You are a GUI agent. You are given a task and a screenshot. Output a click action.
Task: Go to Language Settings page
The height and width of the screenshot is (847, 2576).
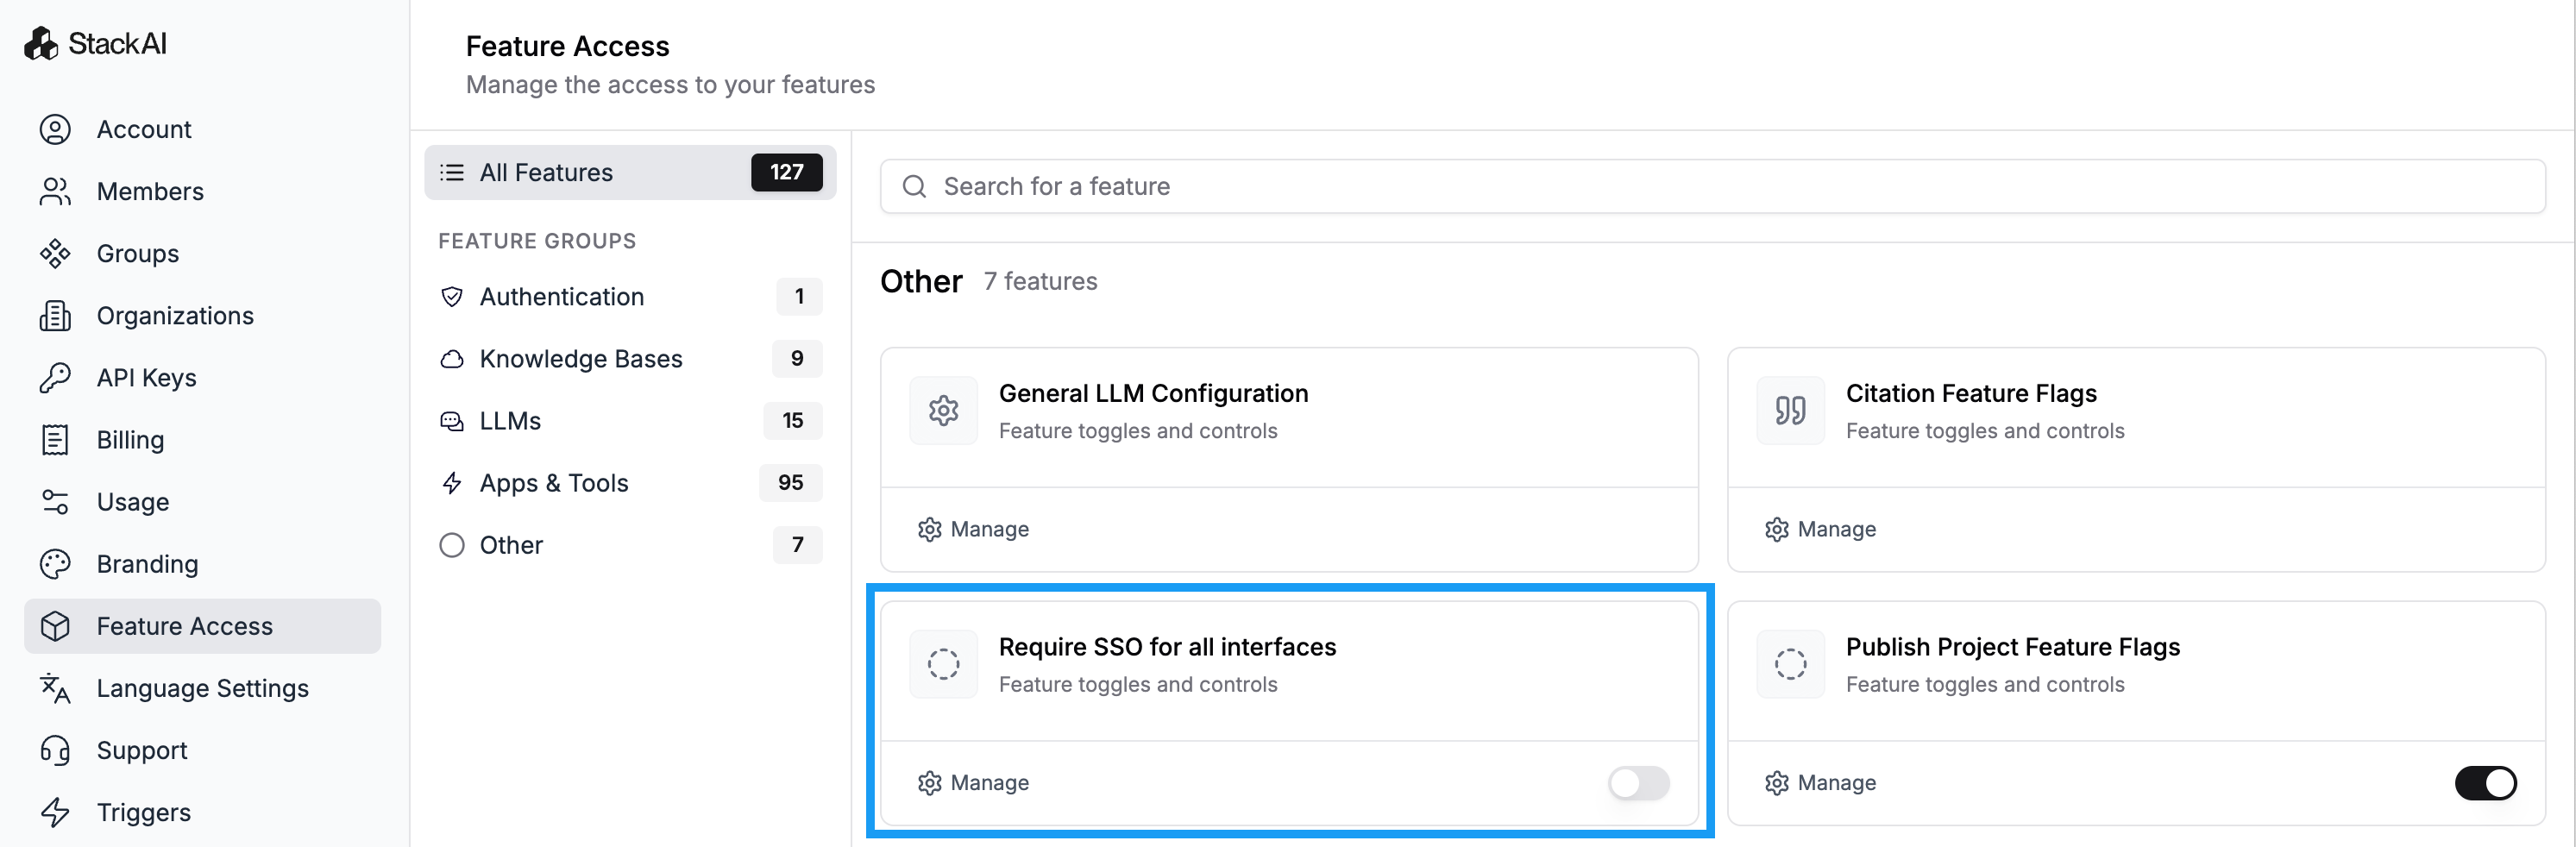[x=202, y=688]
